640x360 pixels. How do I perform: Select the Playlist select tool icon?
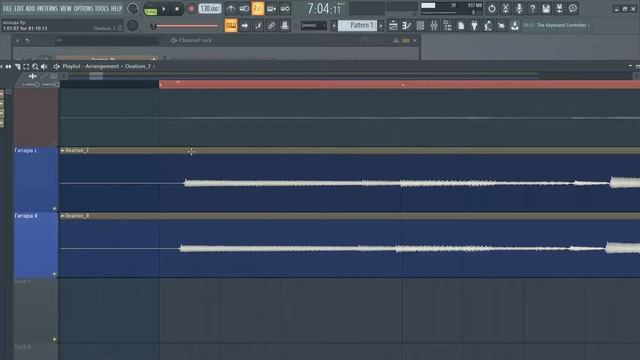pos(26,67)
